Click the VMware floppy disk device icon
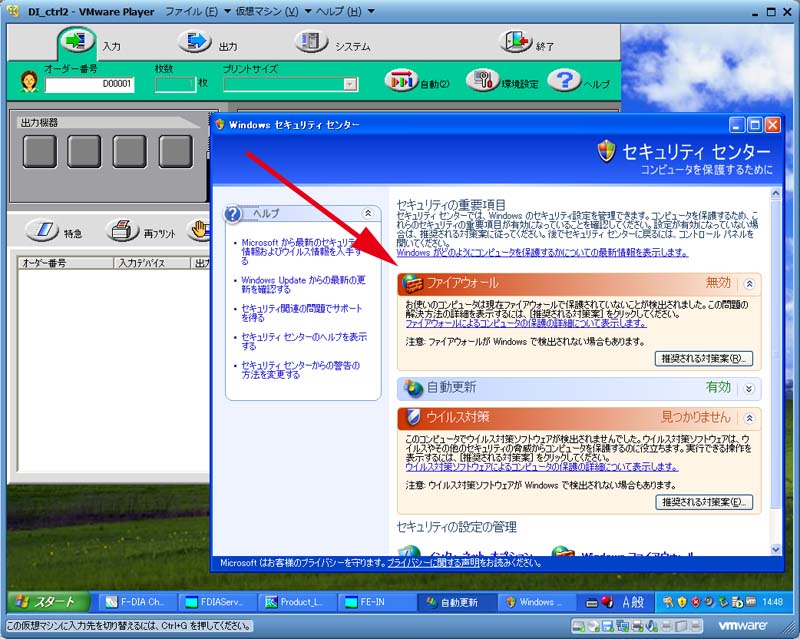 point(608,626)
